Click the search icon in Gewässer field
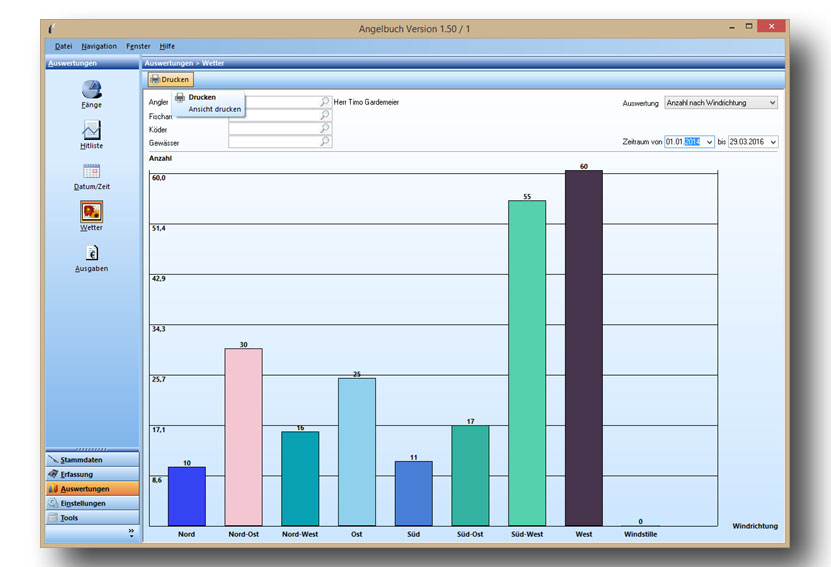 coord(325,142)
